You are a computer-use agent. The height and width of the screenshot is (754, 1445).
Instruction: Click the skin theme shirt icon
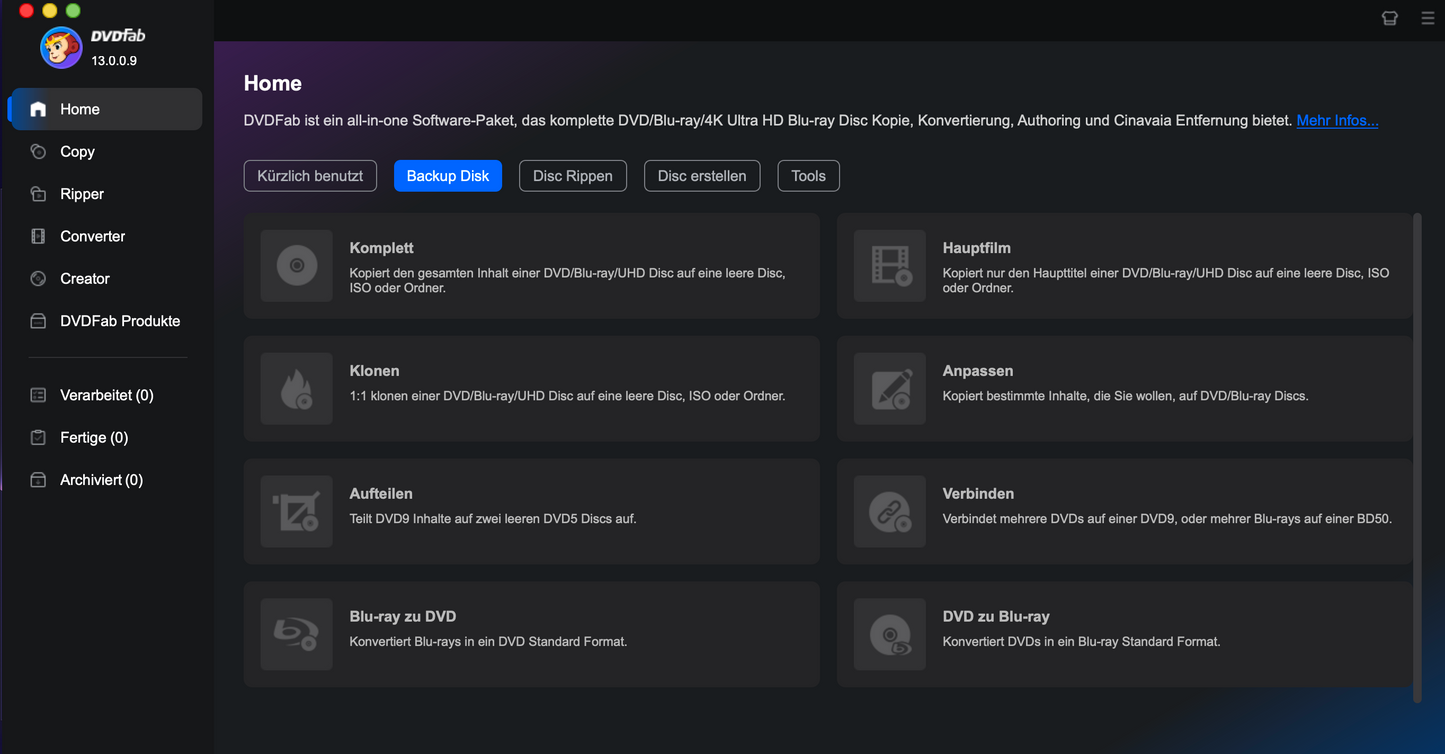(1389, 18)
